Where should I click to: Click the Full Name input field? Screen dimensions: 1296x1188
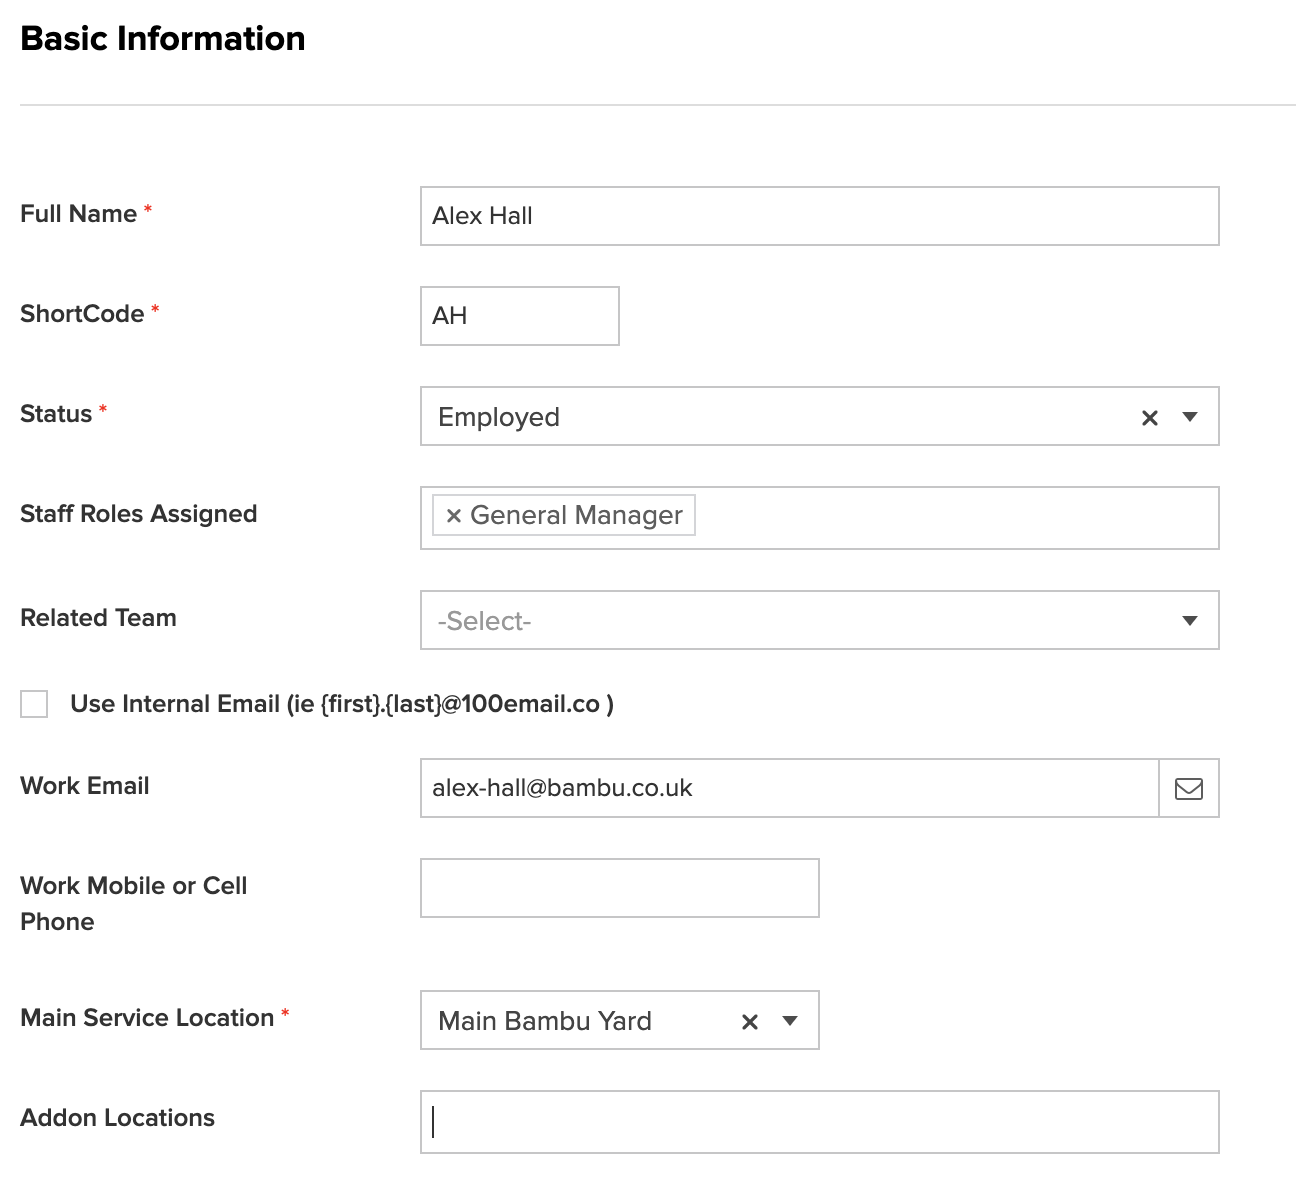819,216
